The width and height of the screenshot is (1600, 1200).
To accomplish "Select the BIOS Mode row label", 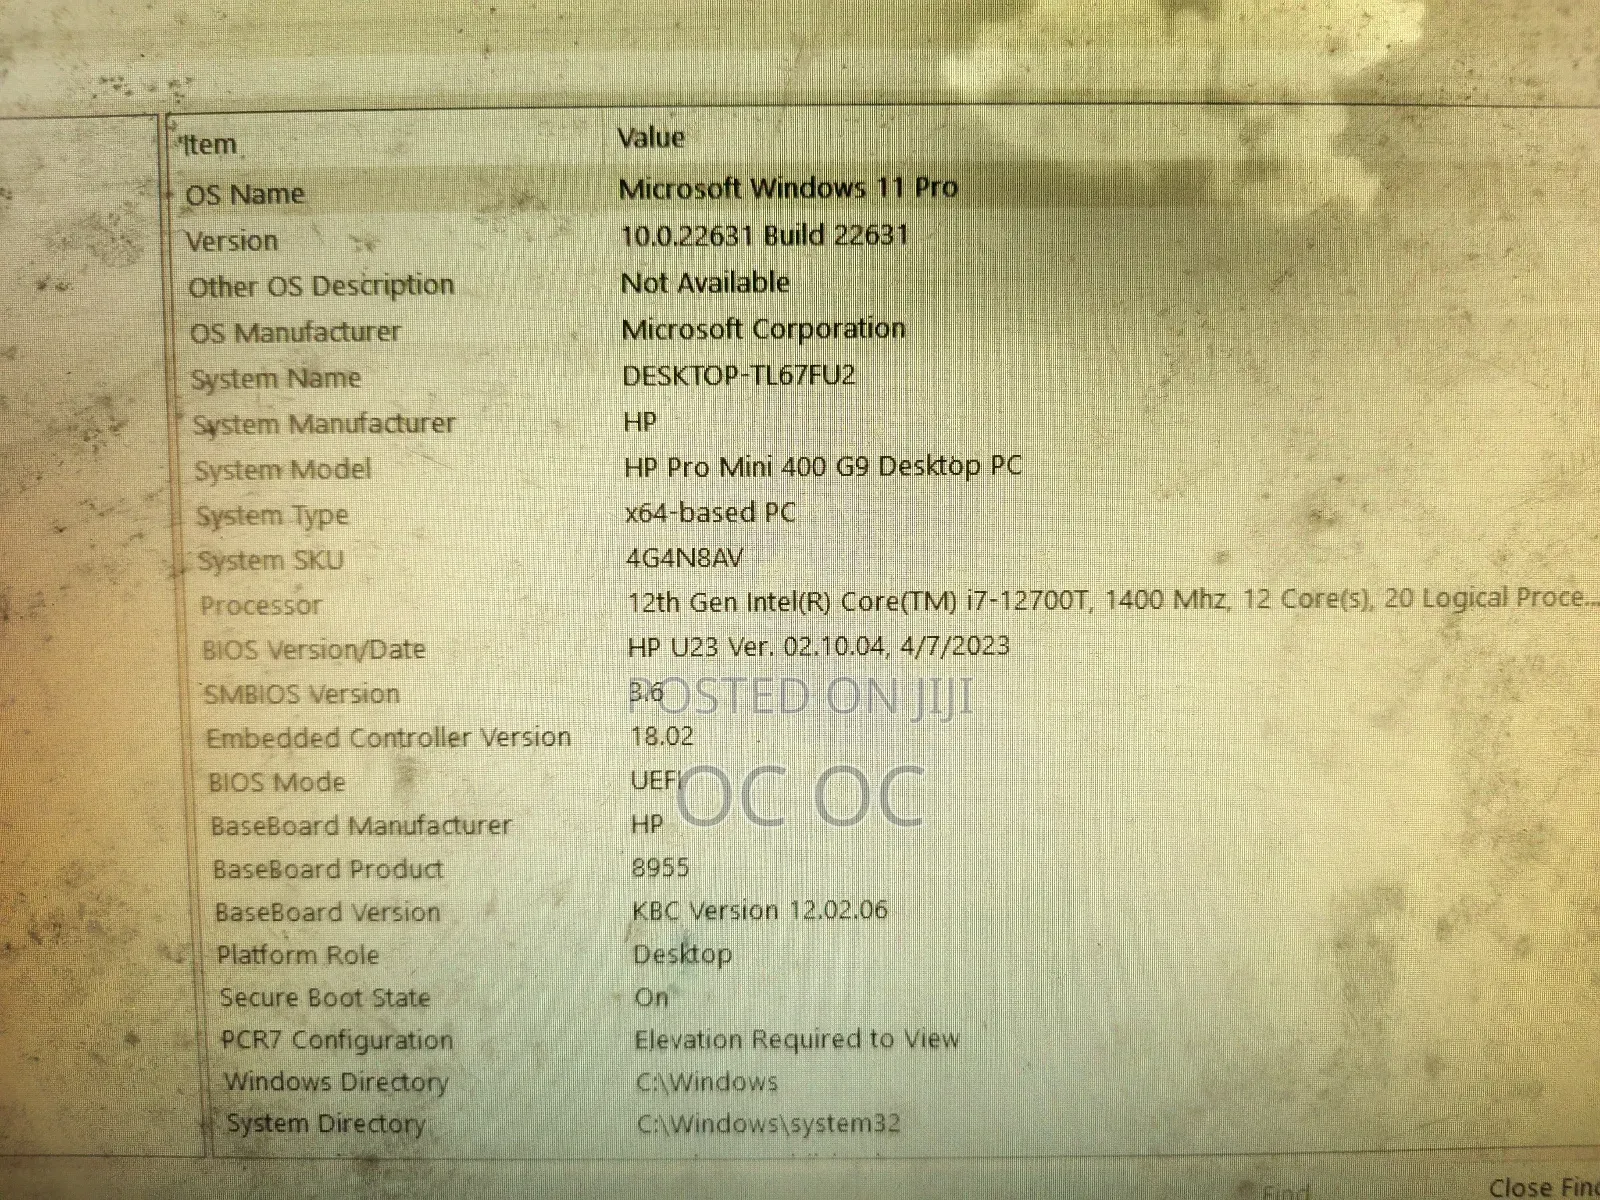I will [x=277, y=782].
